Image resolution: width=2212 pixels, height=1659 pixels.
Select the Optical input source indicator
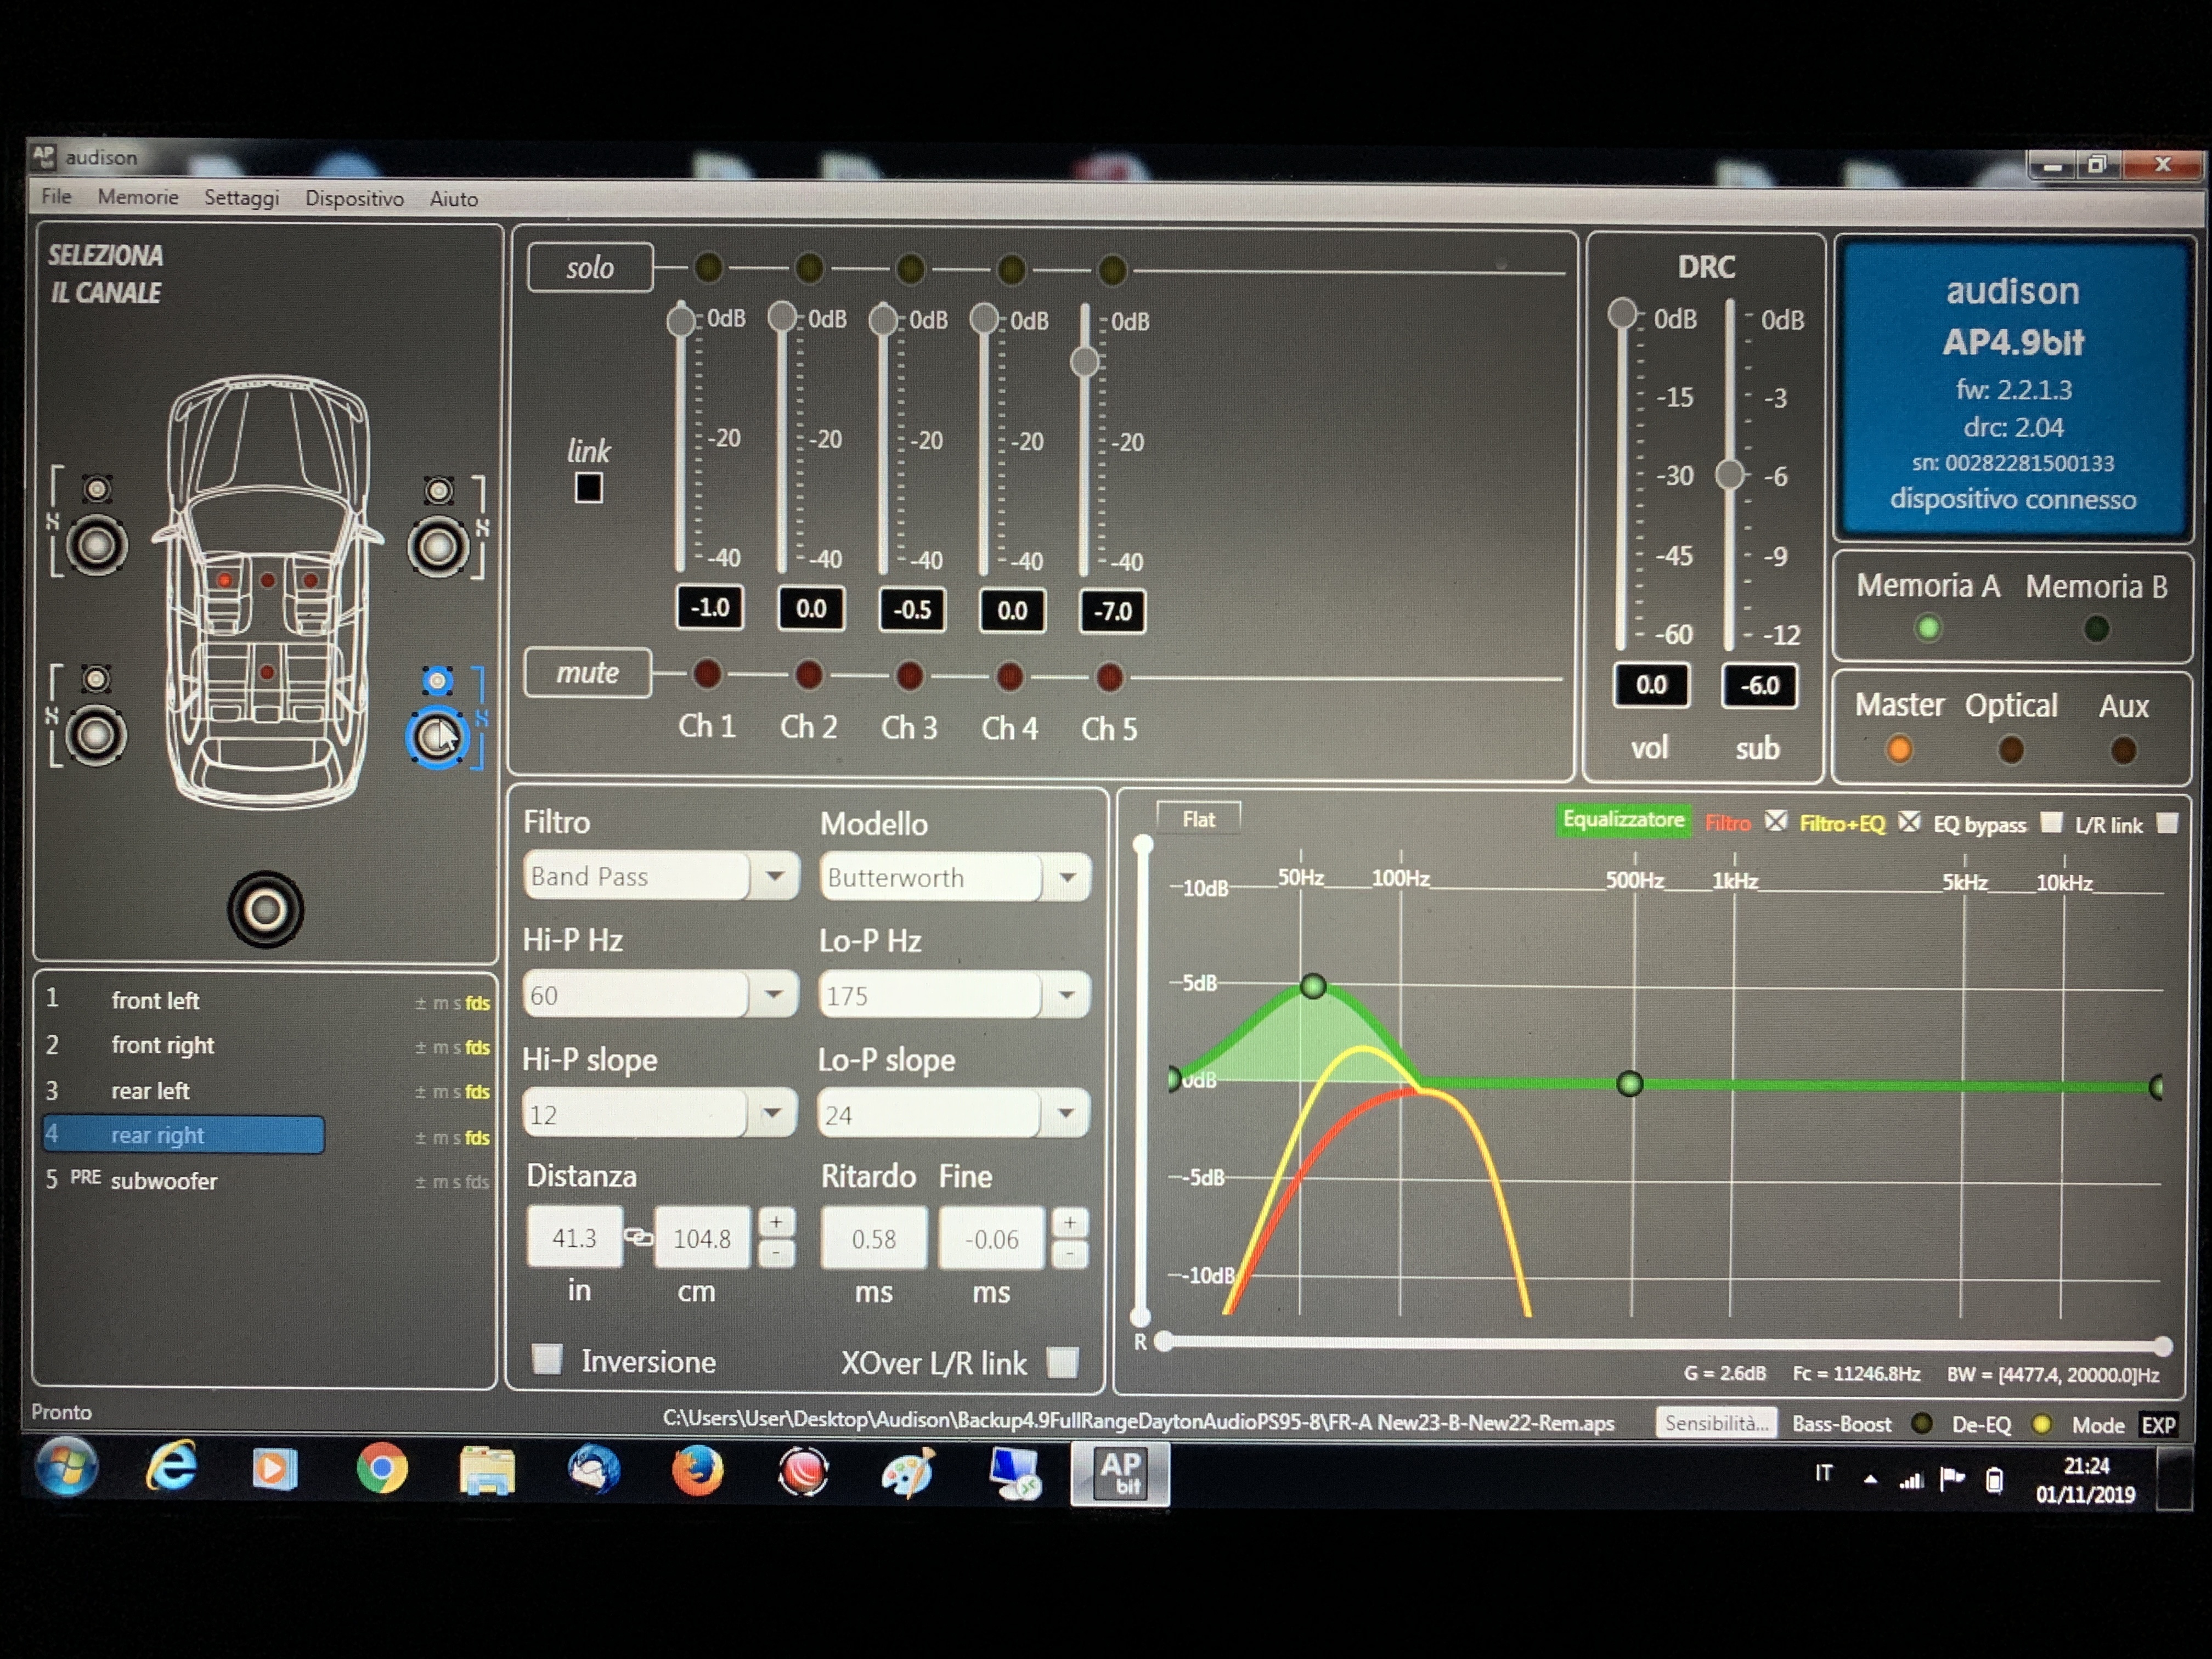(x=2009, y=749)
